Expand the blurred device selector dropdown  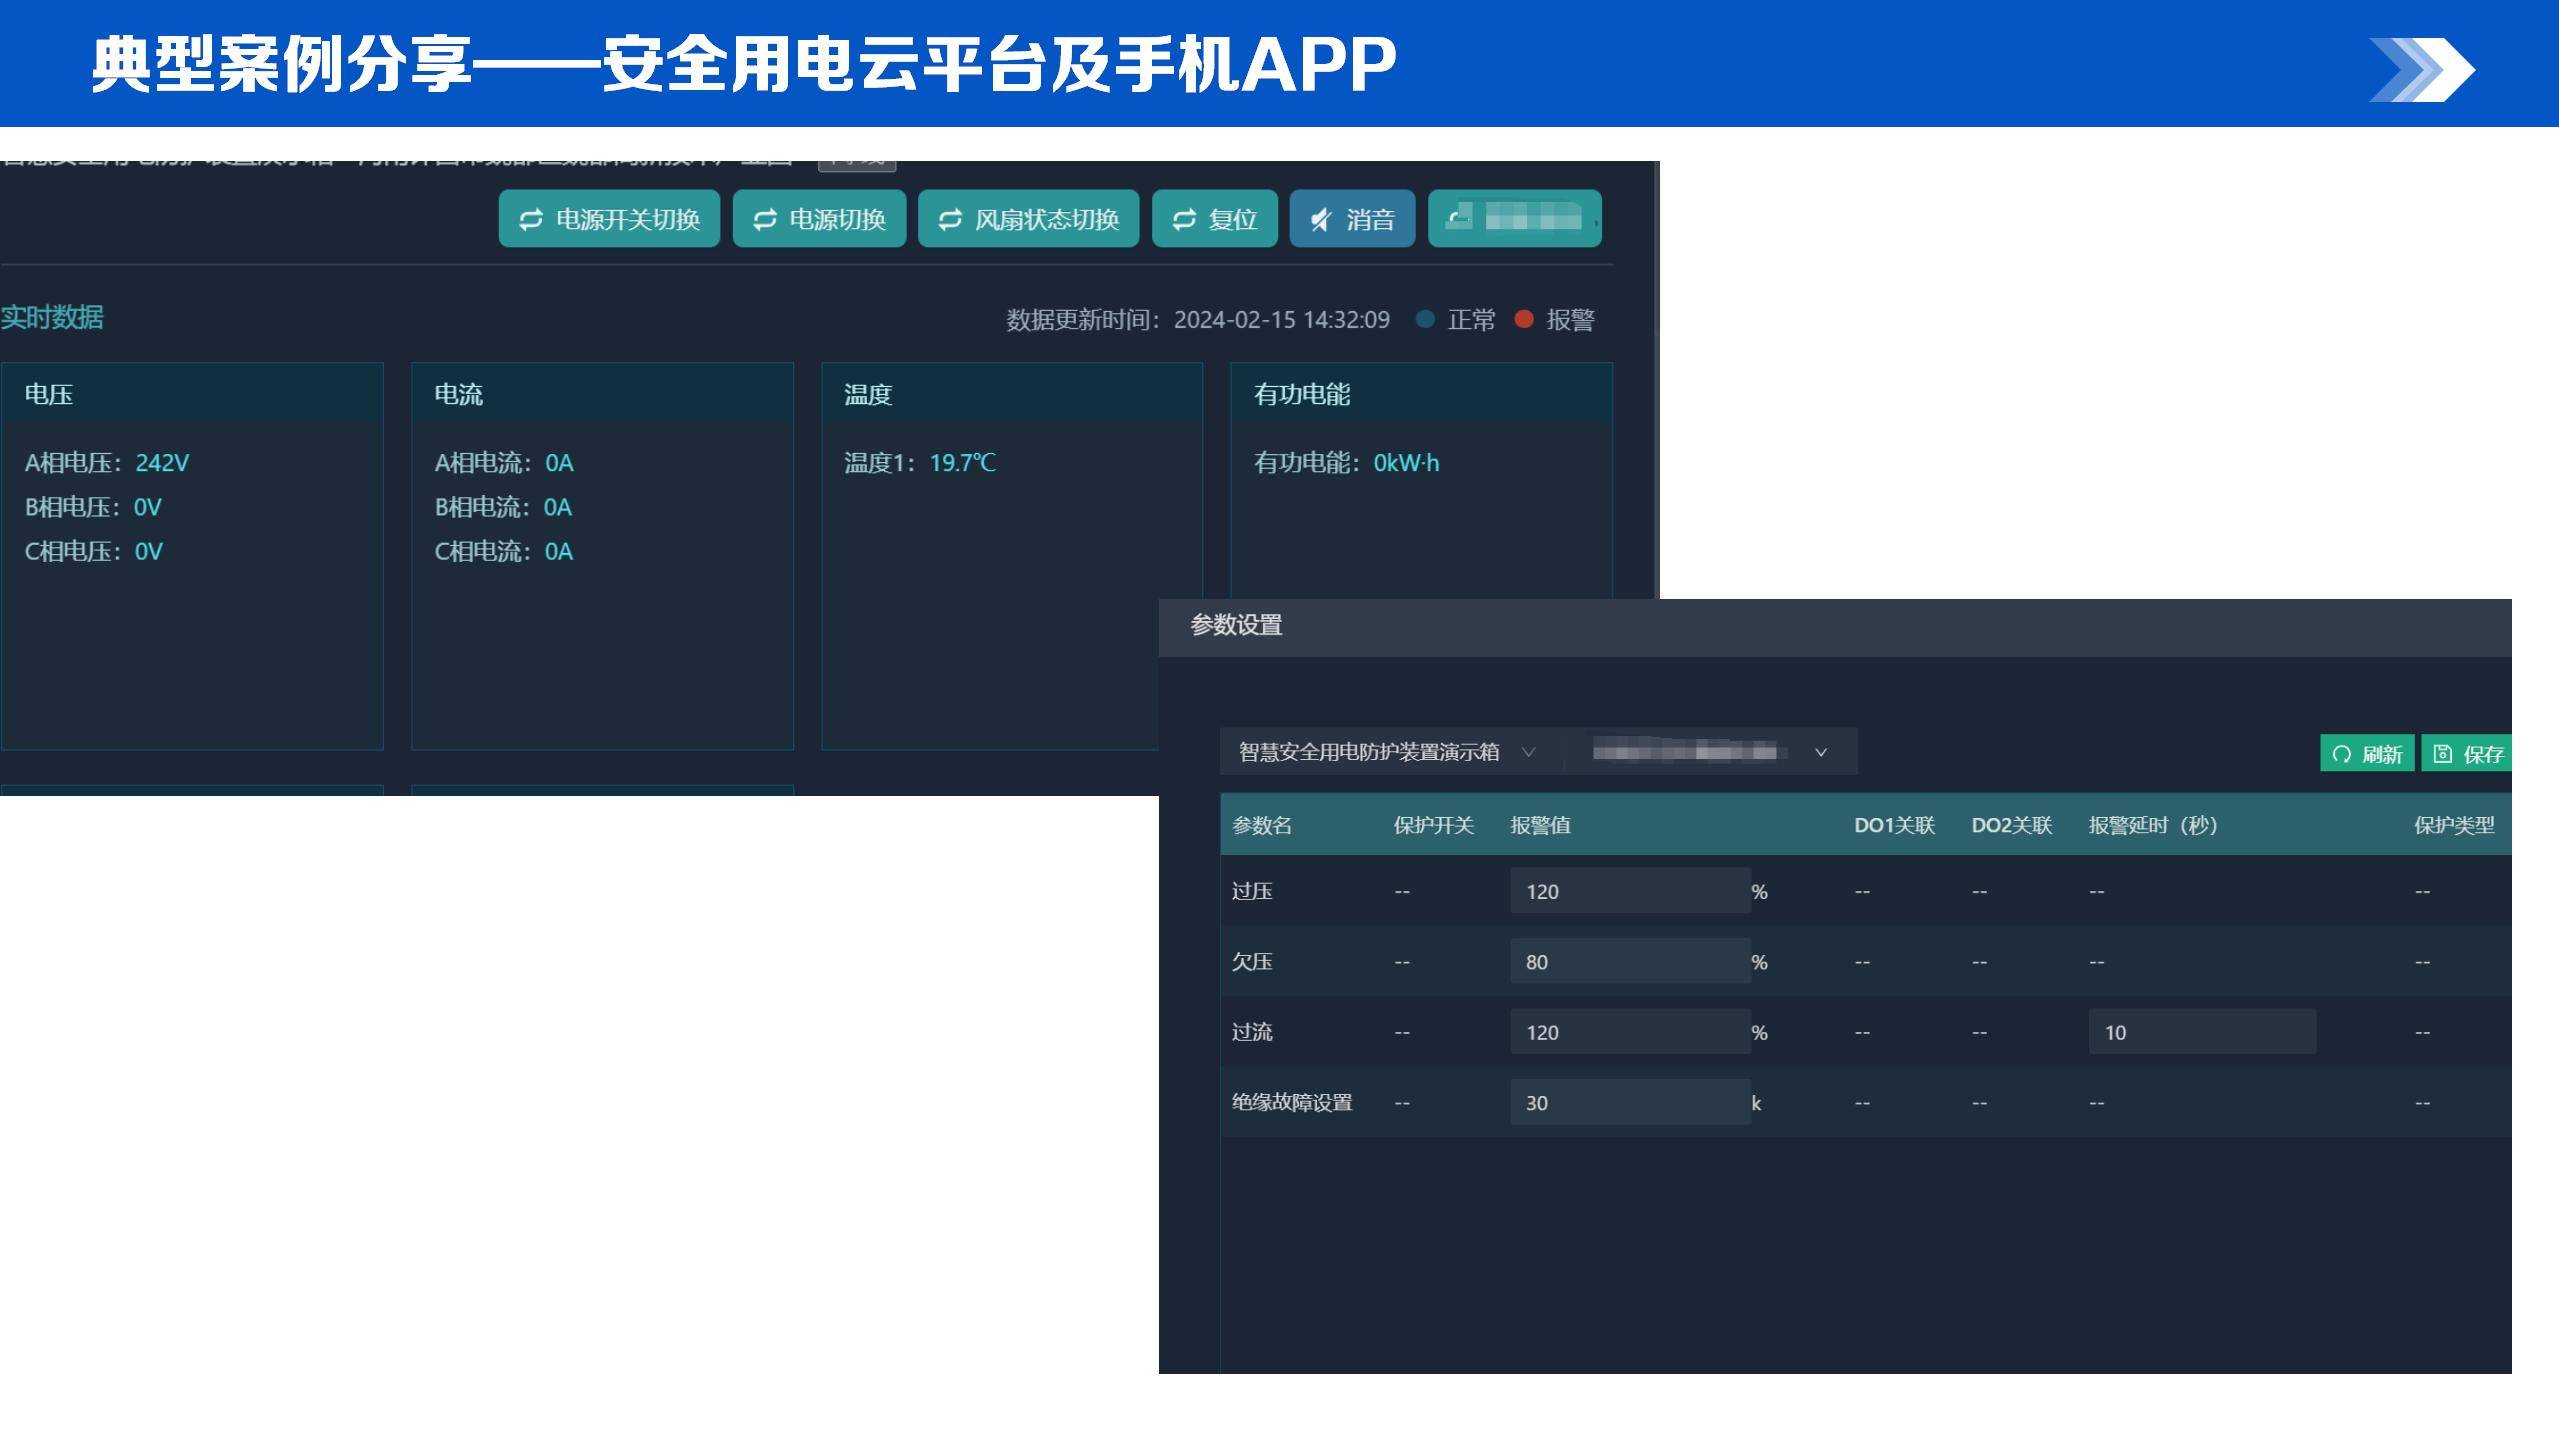click(x=1820, y=752)
